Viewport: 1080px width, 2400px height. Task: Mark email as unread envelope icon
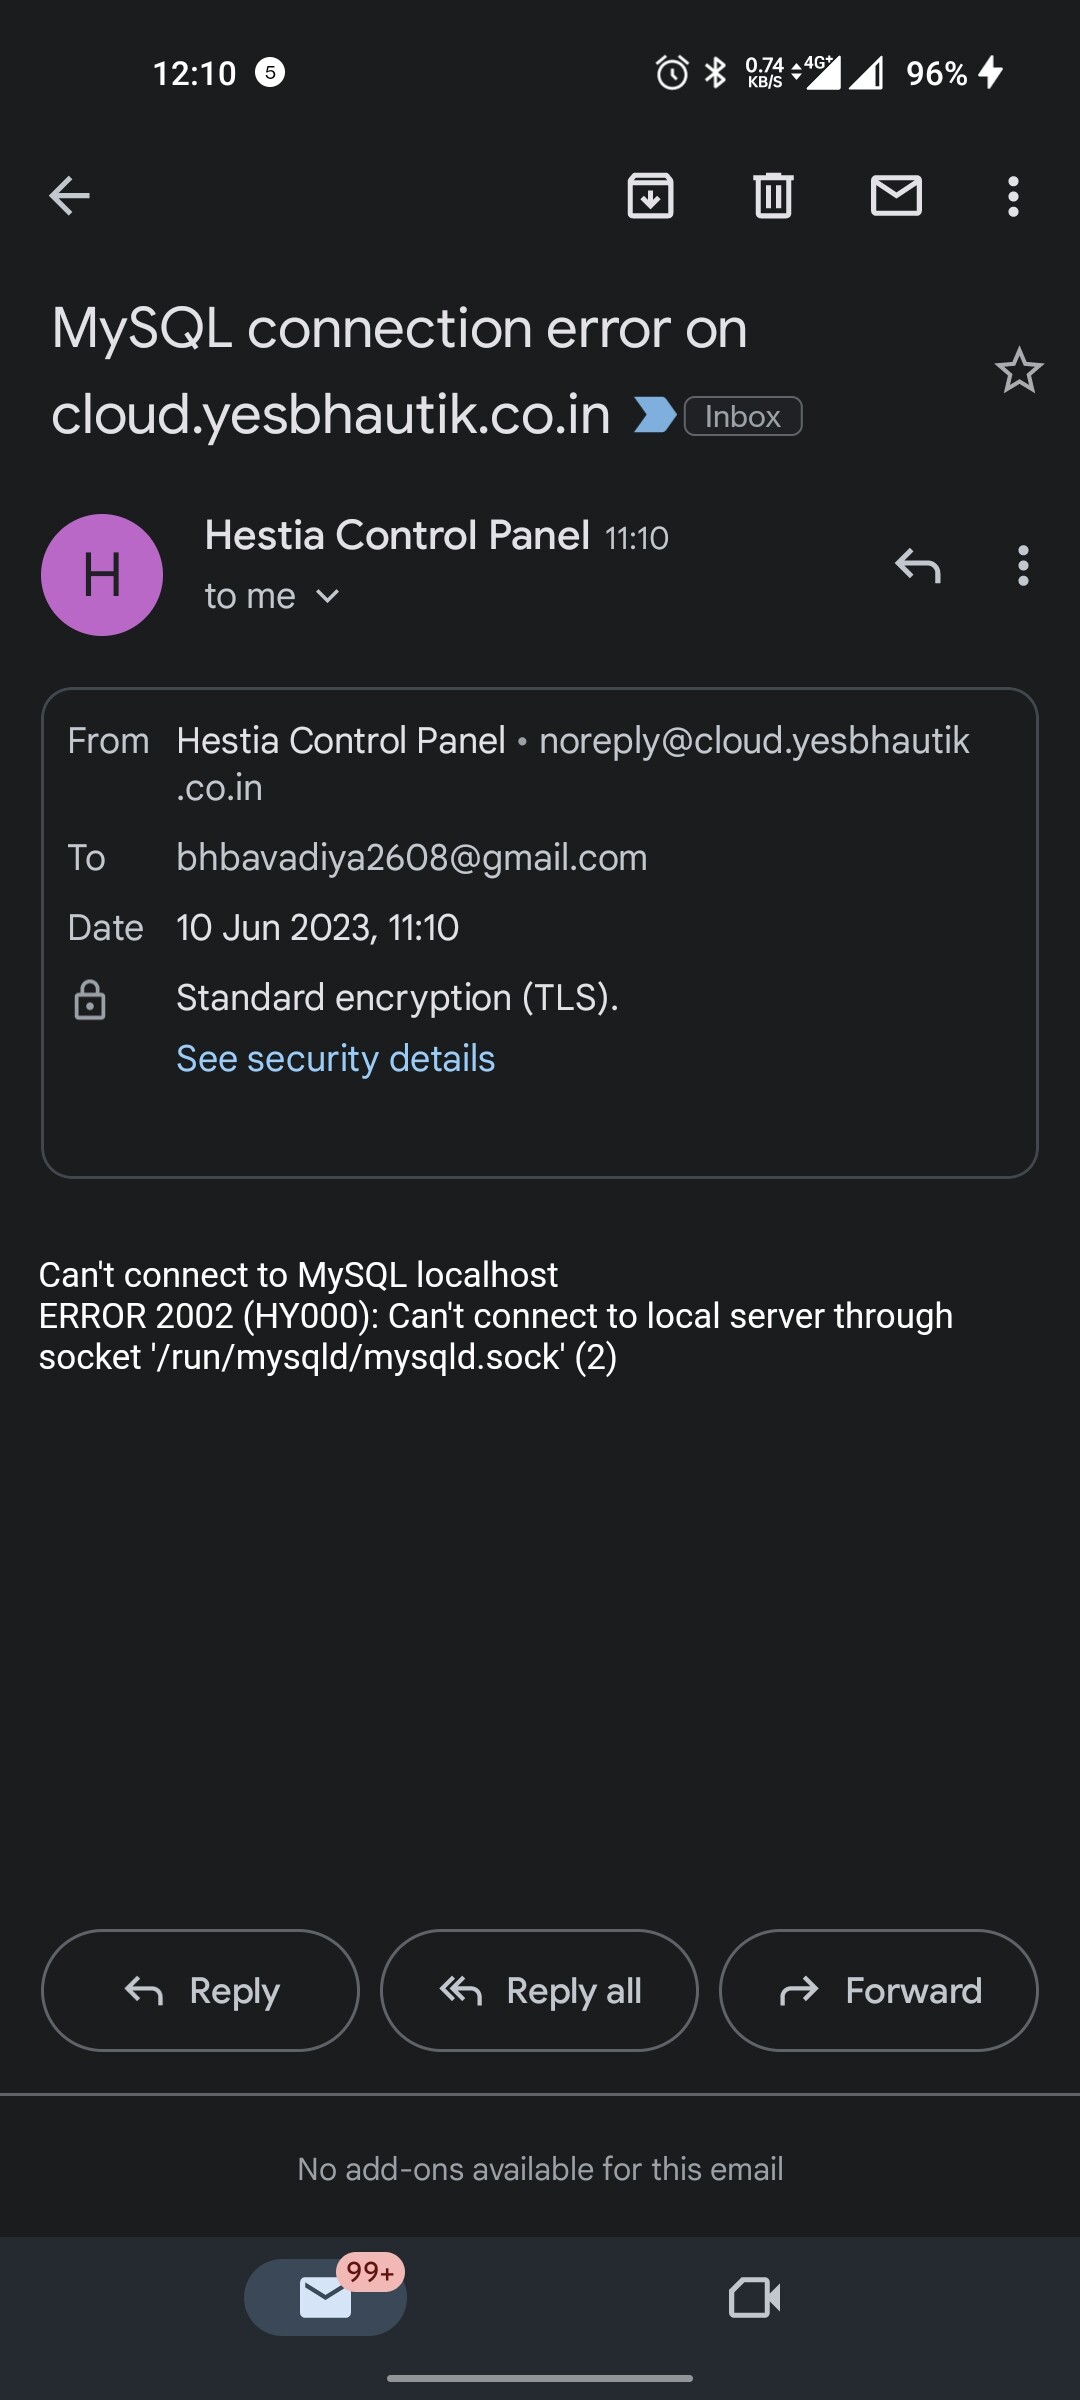pyautogui.click(x=896, y=196)
